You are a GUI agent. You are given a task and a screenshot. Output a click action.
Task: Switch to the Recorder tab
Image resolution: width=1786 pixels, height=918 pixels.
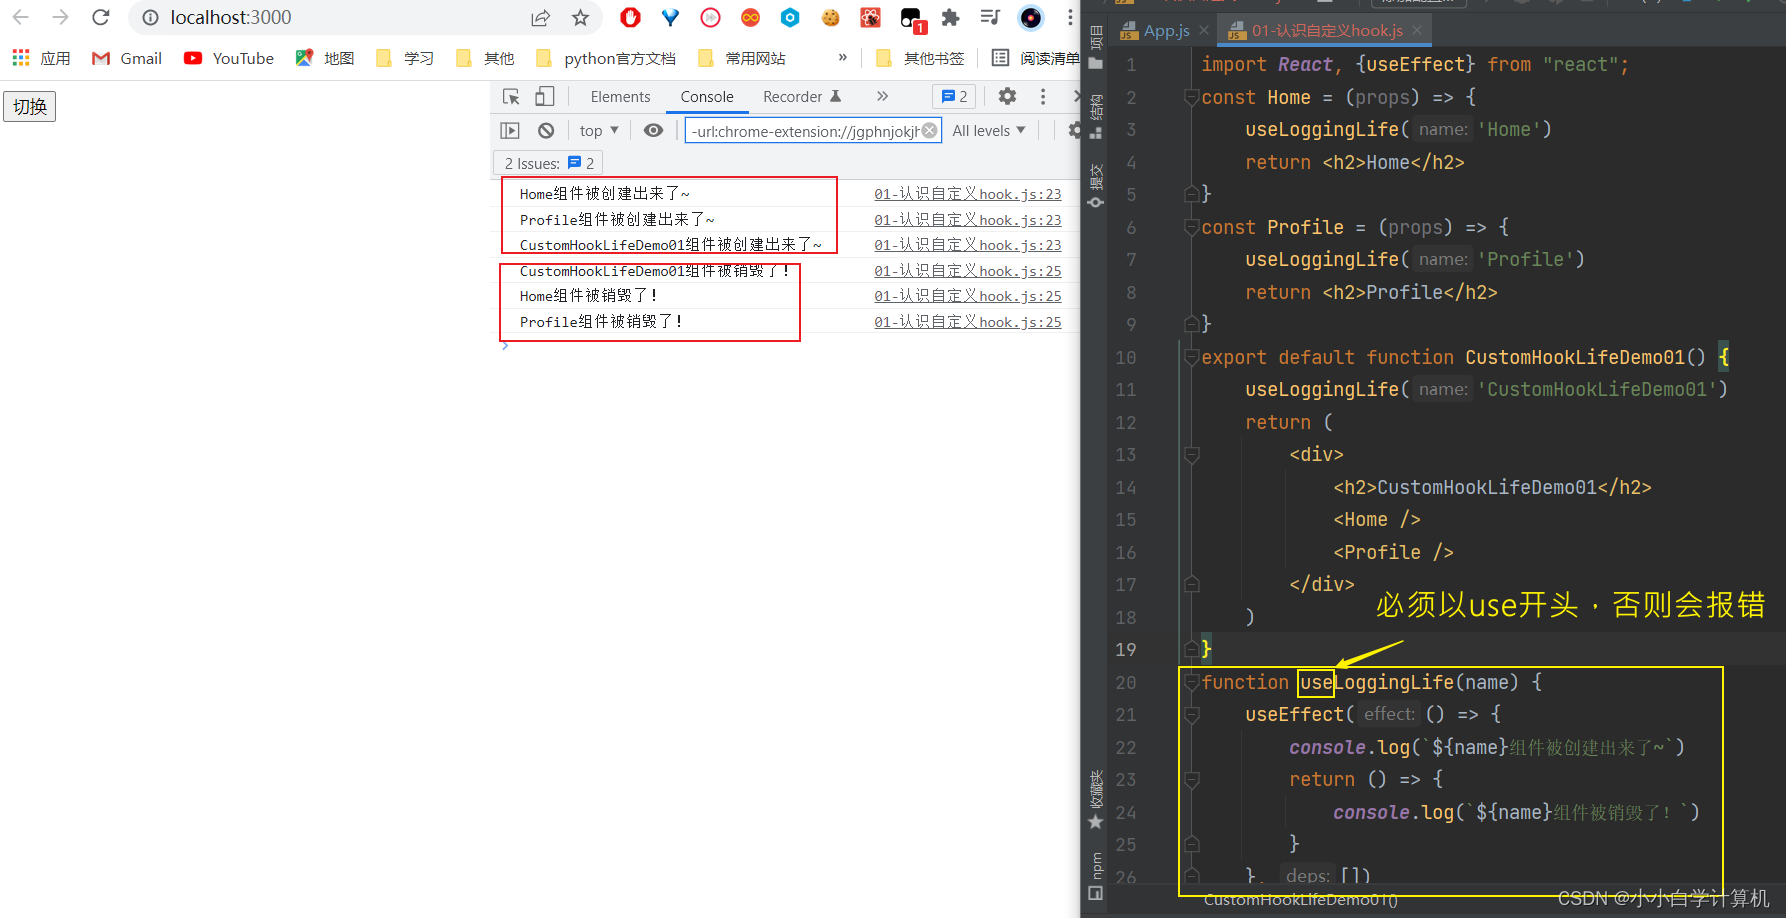[801, 96]
